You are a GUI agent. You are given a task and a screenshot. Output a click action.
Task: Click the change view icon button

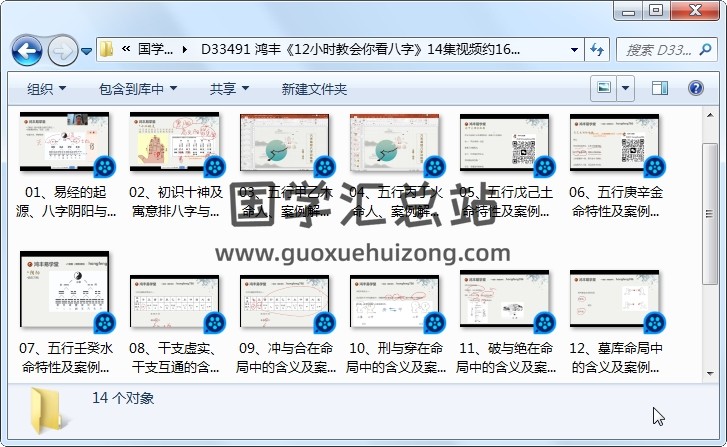point(604,88)
